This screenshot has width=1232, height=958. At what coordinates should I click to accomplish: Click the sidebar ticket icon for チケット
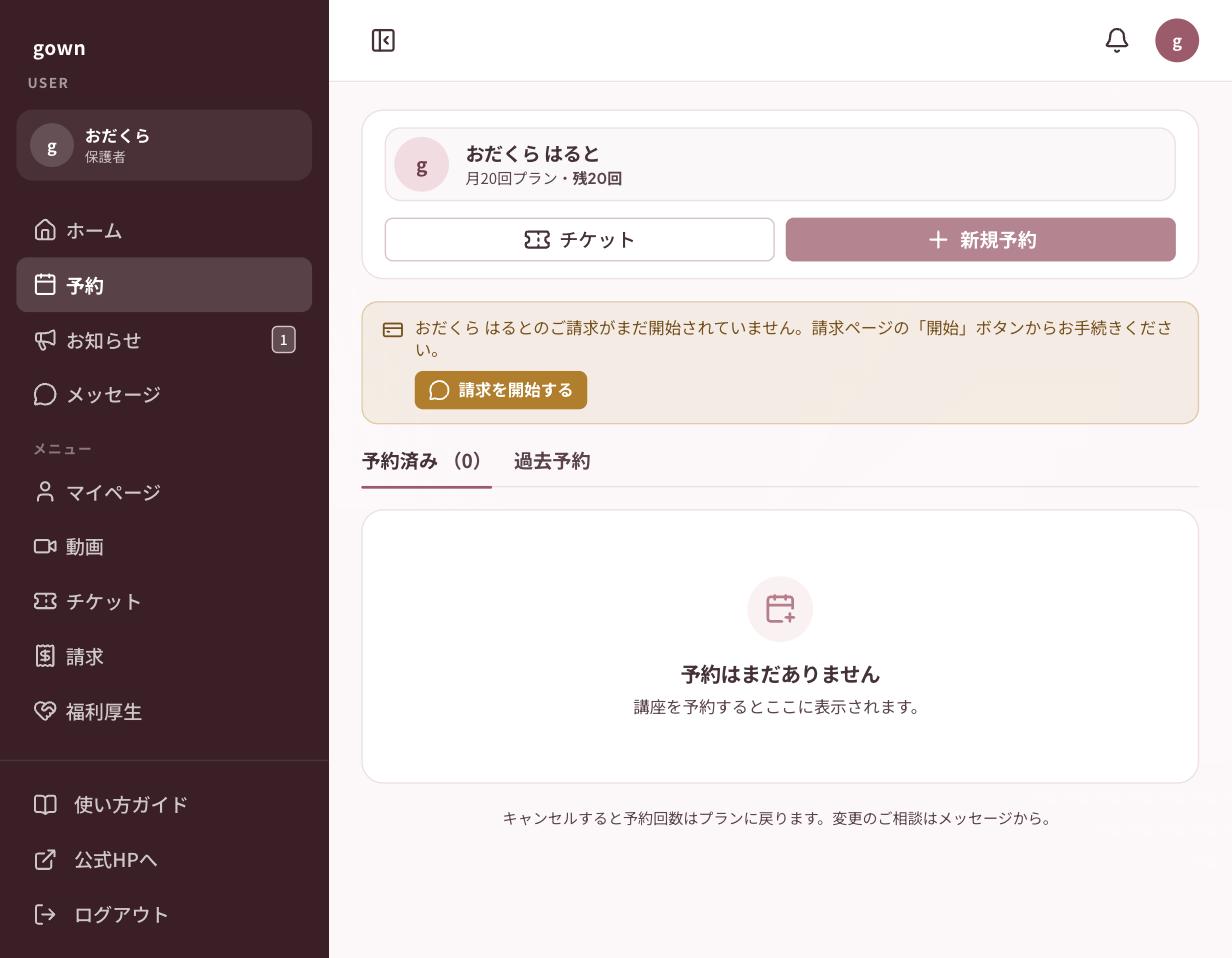[45, 601]
